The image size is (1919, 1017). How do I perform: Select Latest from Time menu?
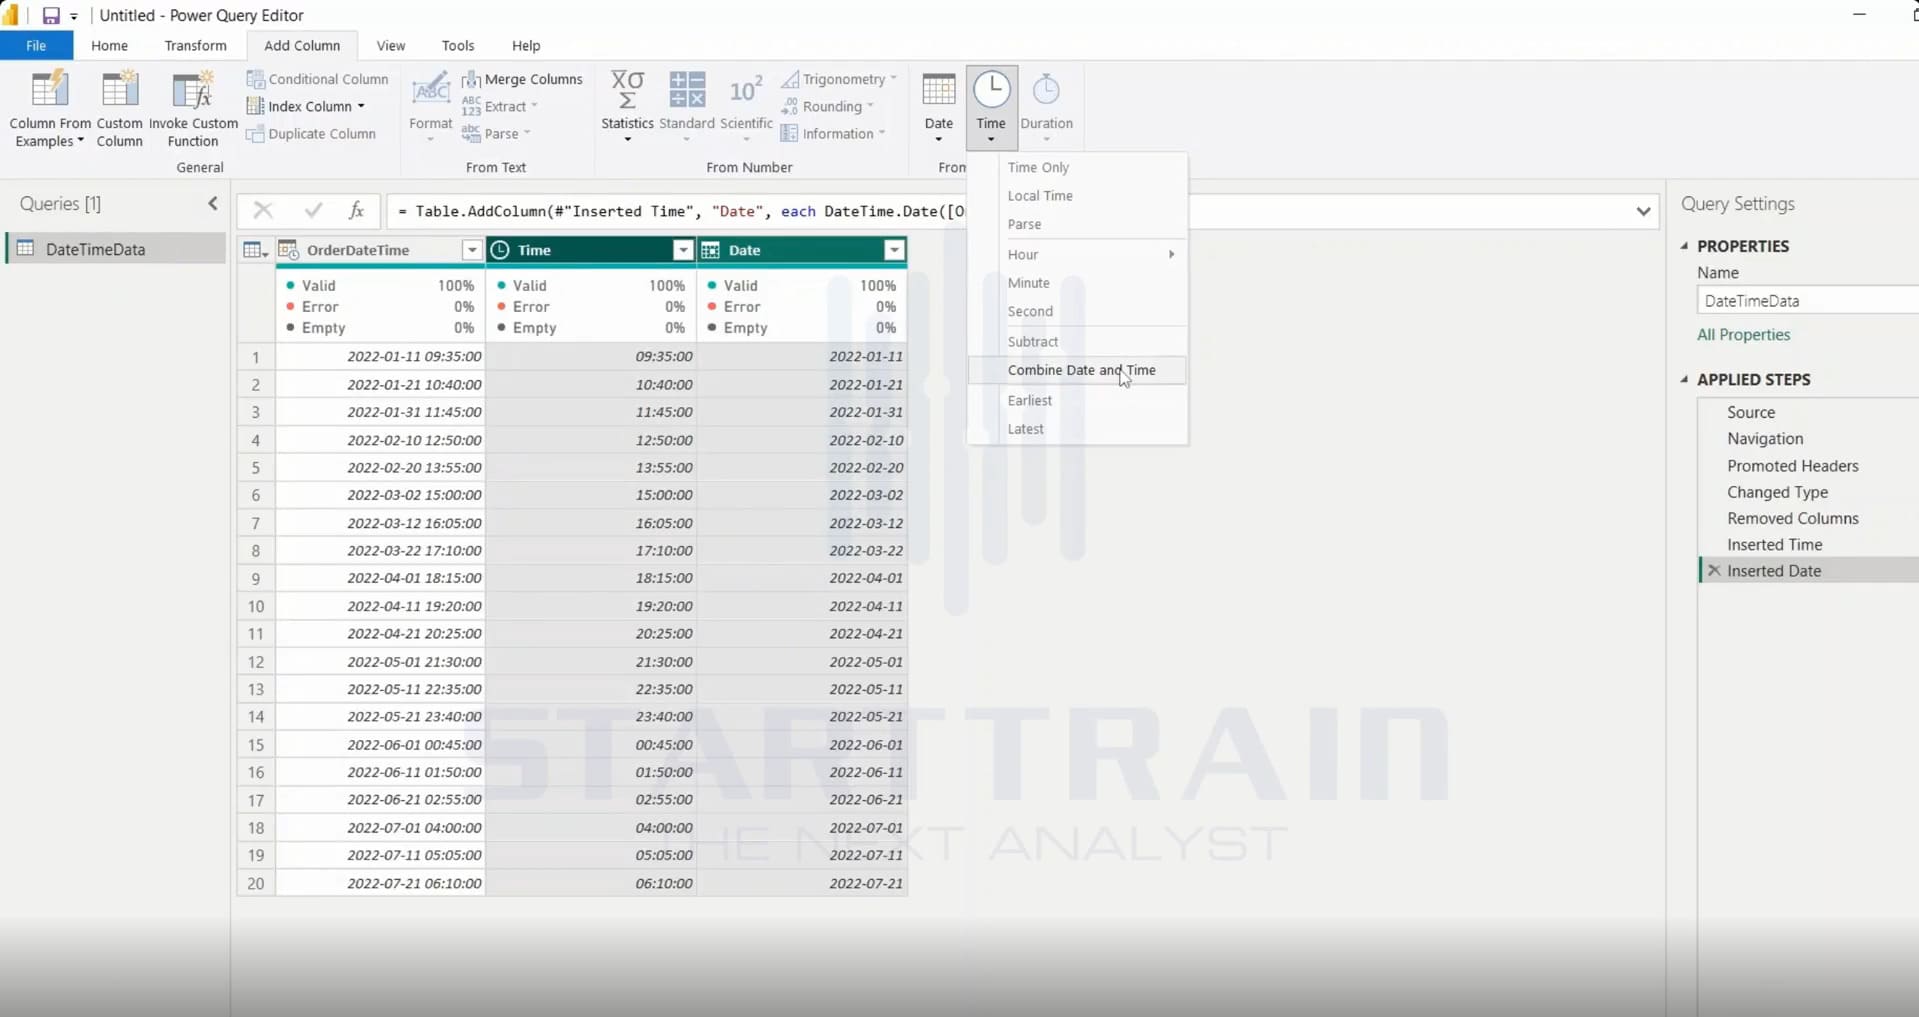click(1078, 429)
